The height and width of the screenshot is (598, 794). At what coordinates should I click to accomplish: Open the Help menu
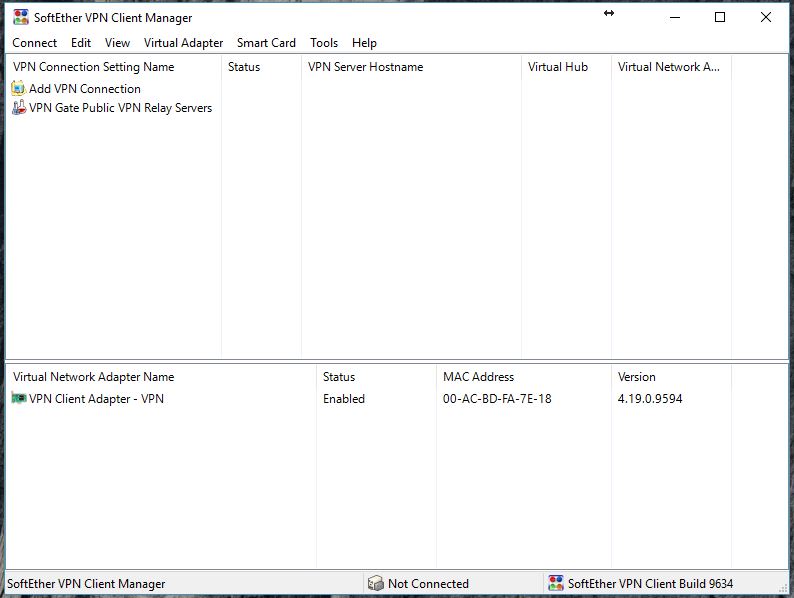pos(364,43)
